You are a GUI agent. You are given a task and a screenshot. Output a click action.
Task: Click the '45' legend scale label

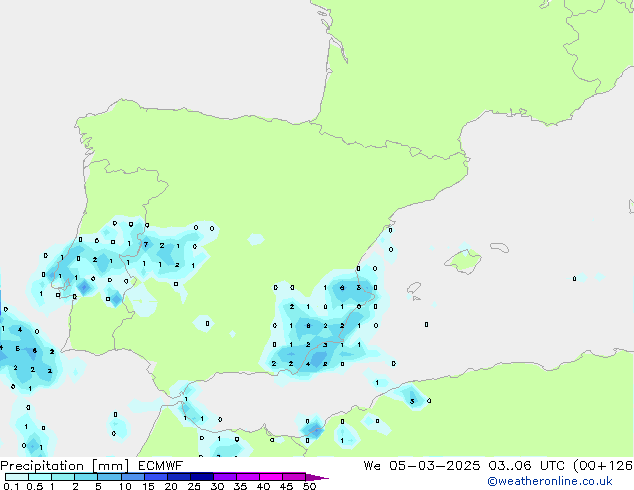[x=286, y=486]
